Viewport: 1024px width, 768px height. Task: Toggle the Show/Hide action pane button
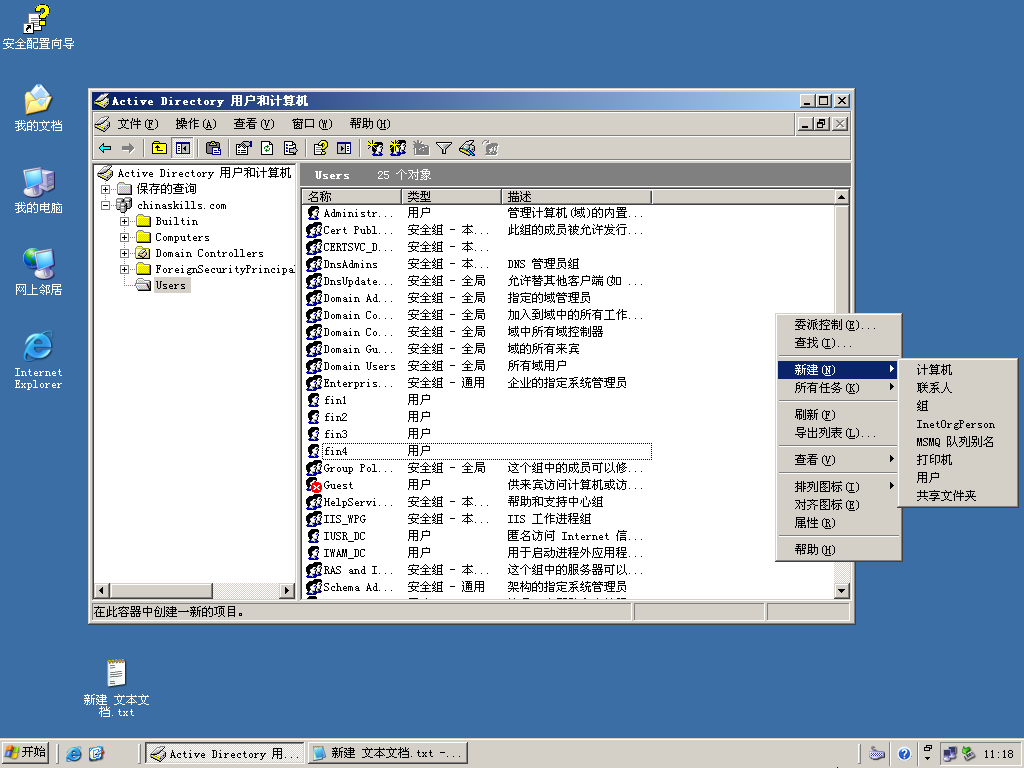pyautogui.click(x=344, y=148)
